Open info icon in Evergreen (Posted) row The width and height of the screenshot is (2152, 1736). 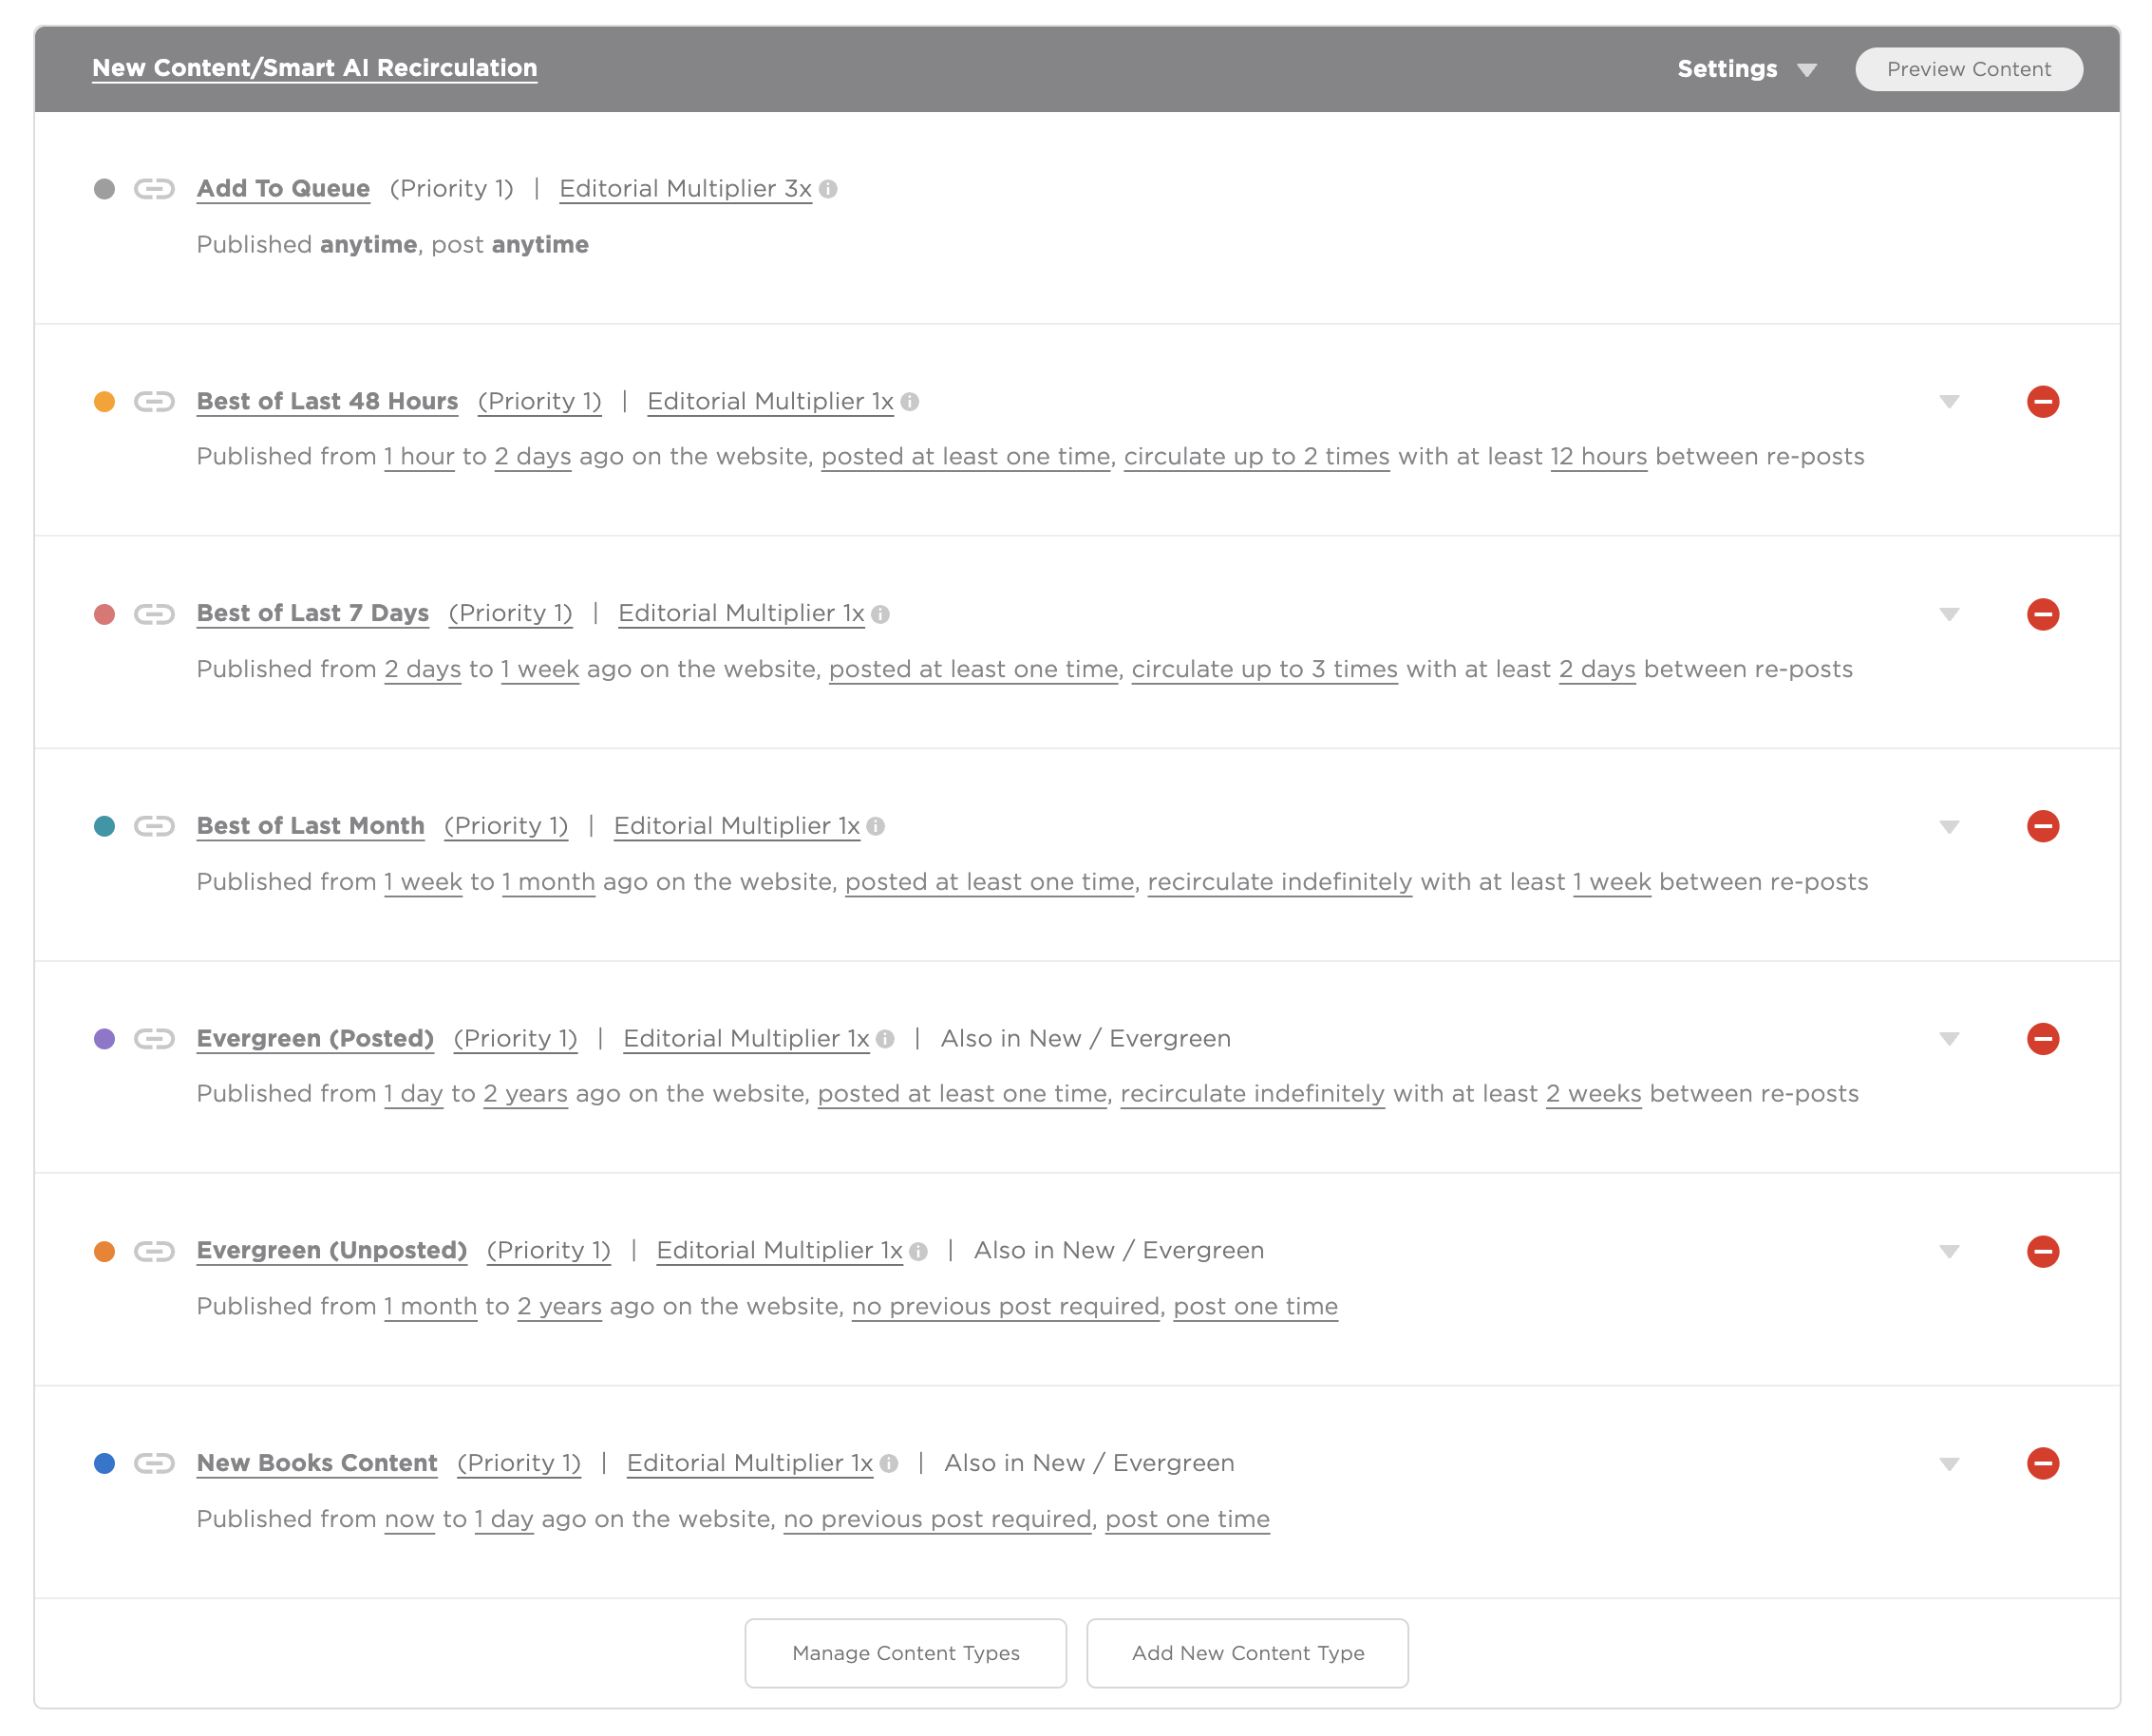tap(885, 1039)
